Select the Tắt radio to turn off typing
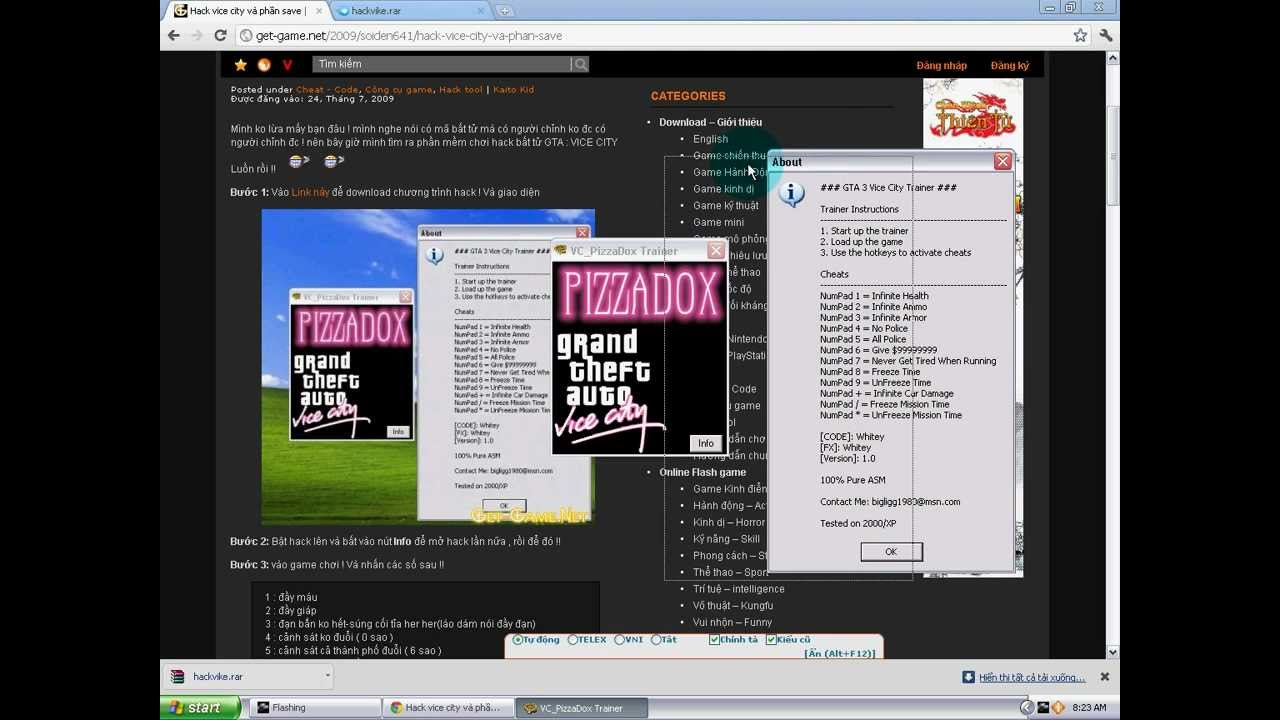This screenshot has width=1280, height=720. click(x=656, y=640)
